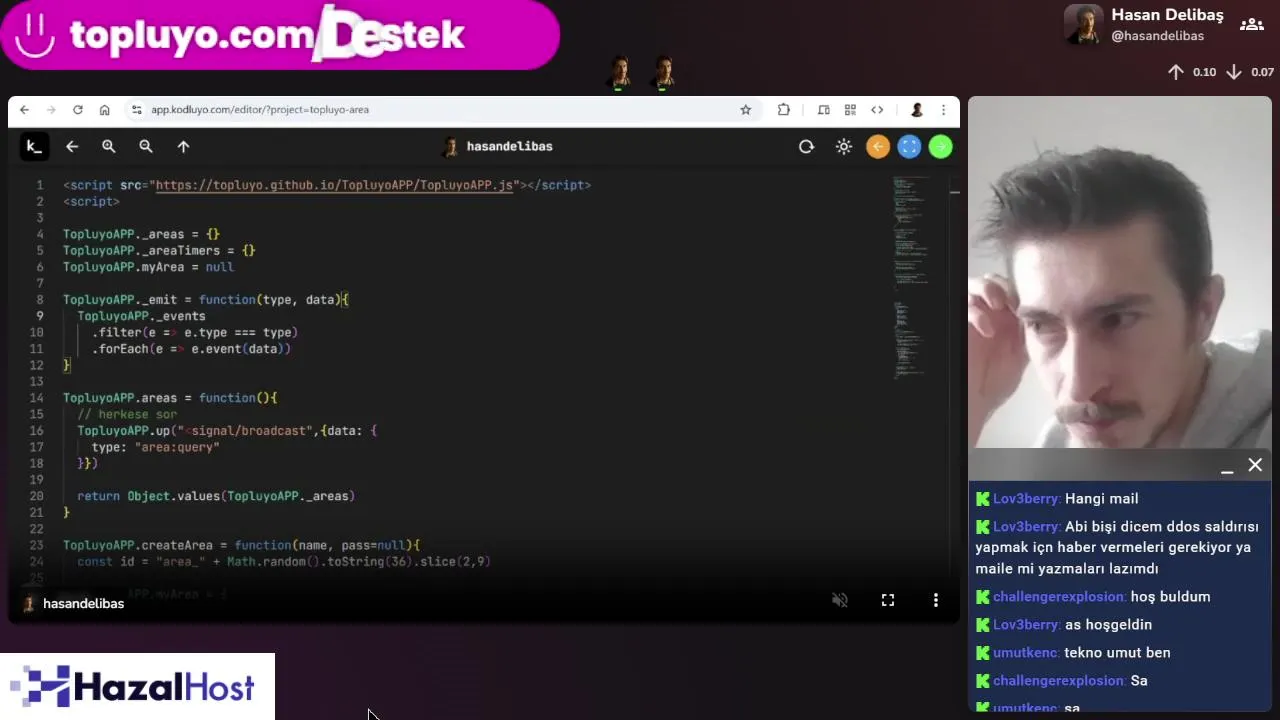1280x720 pixels.
Task: Bookmark this page with the star
Action: click(x=745, y=110)
